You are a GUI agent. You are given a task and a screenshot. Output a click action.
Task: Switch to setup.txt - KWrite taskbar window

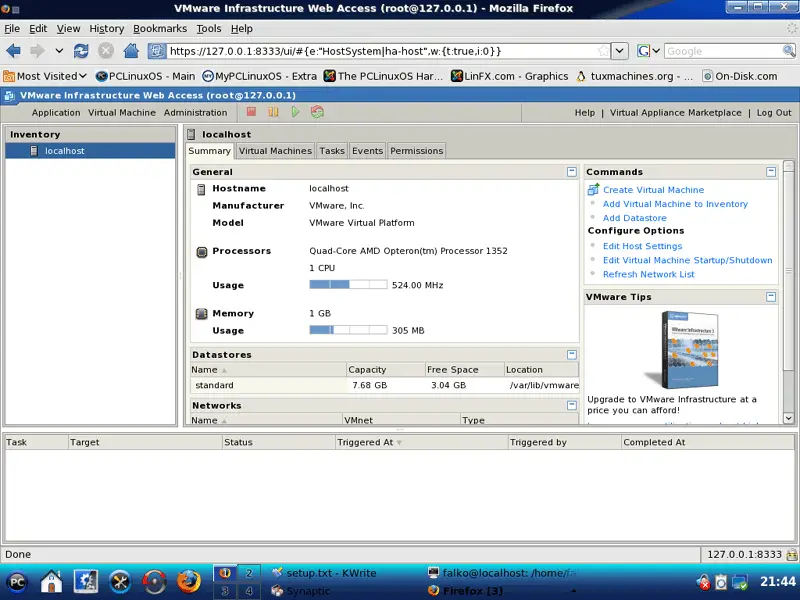(324, 573)
